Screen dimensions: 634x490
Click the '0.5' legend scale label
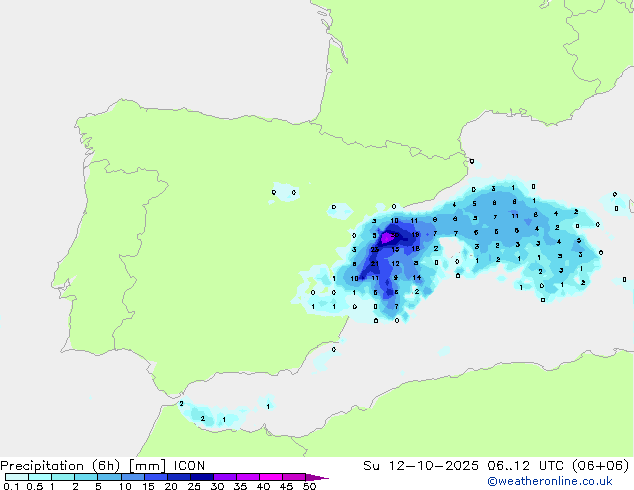(x=35, y=486)
